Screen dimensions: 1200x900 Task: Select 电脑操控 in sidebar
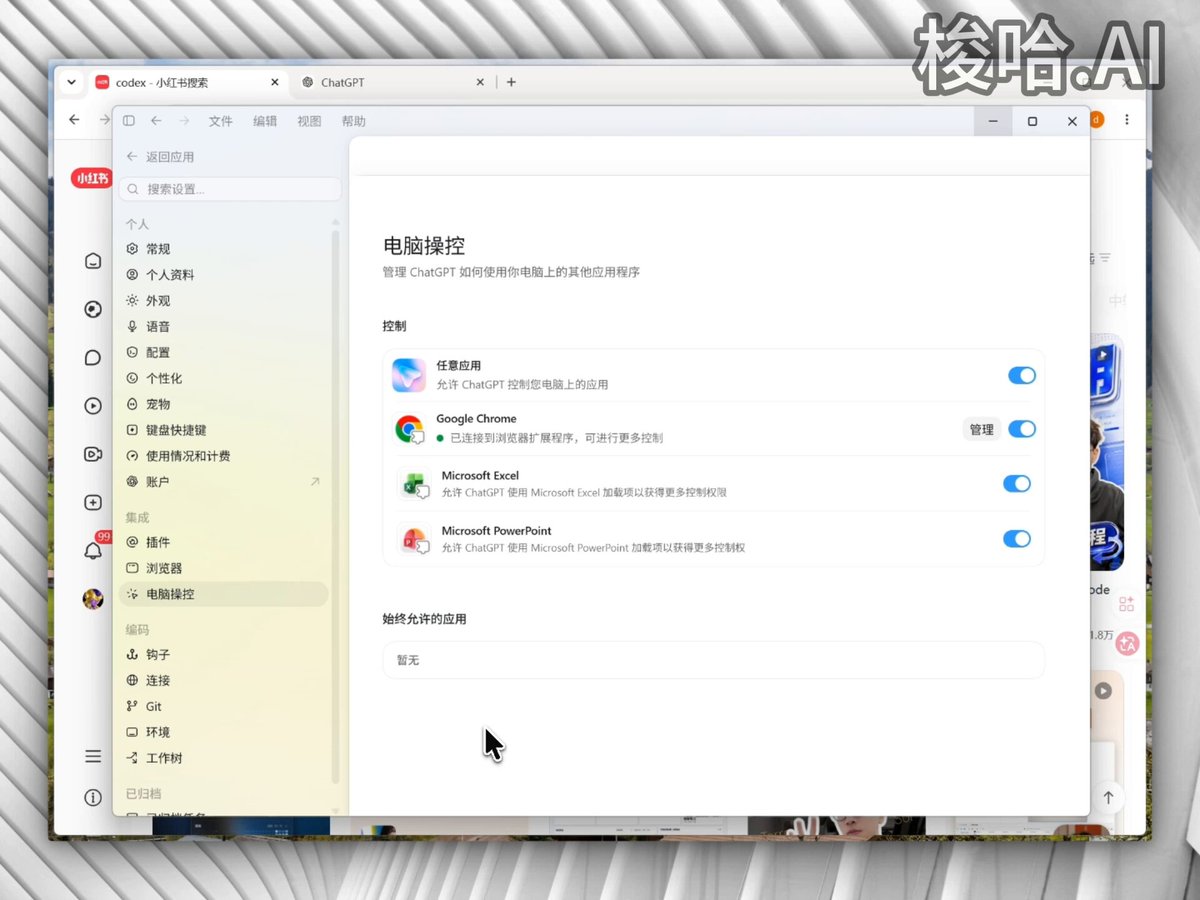click(223, 594)
